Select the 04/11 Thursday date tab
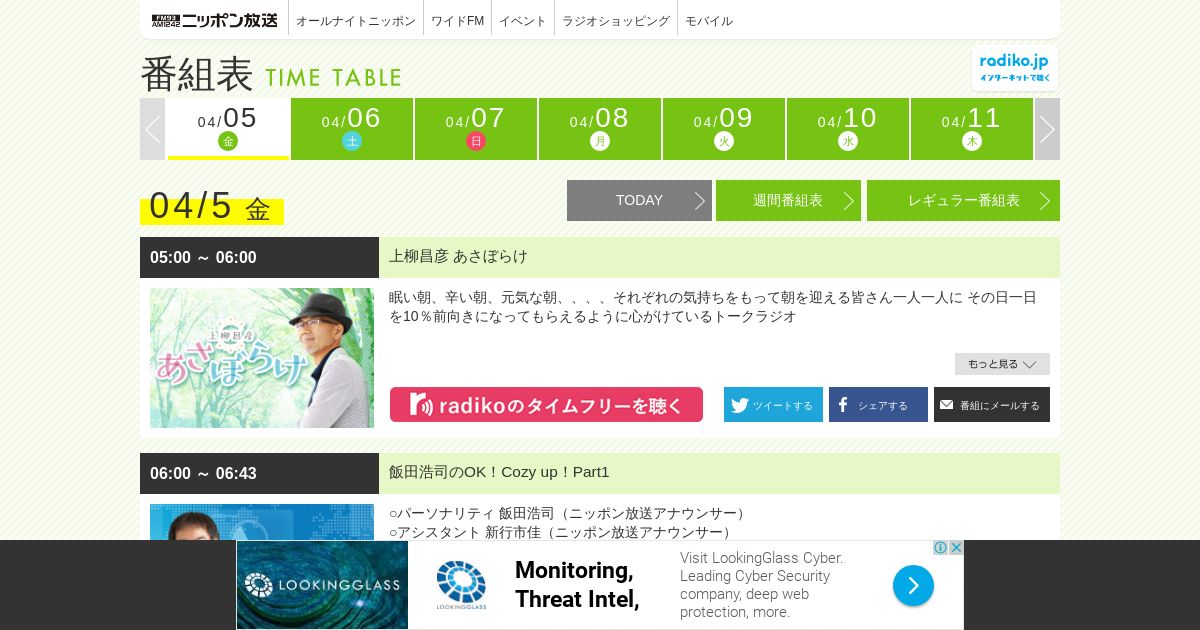 pos(972,129)
